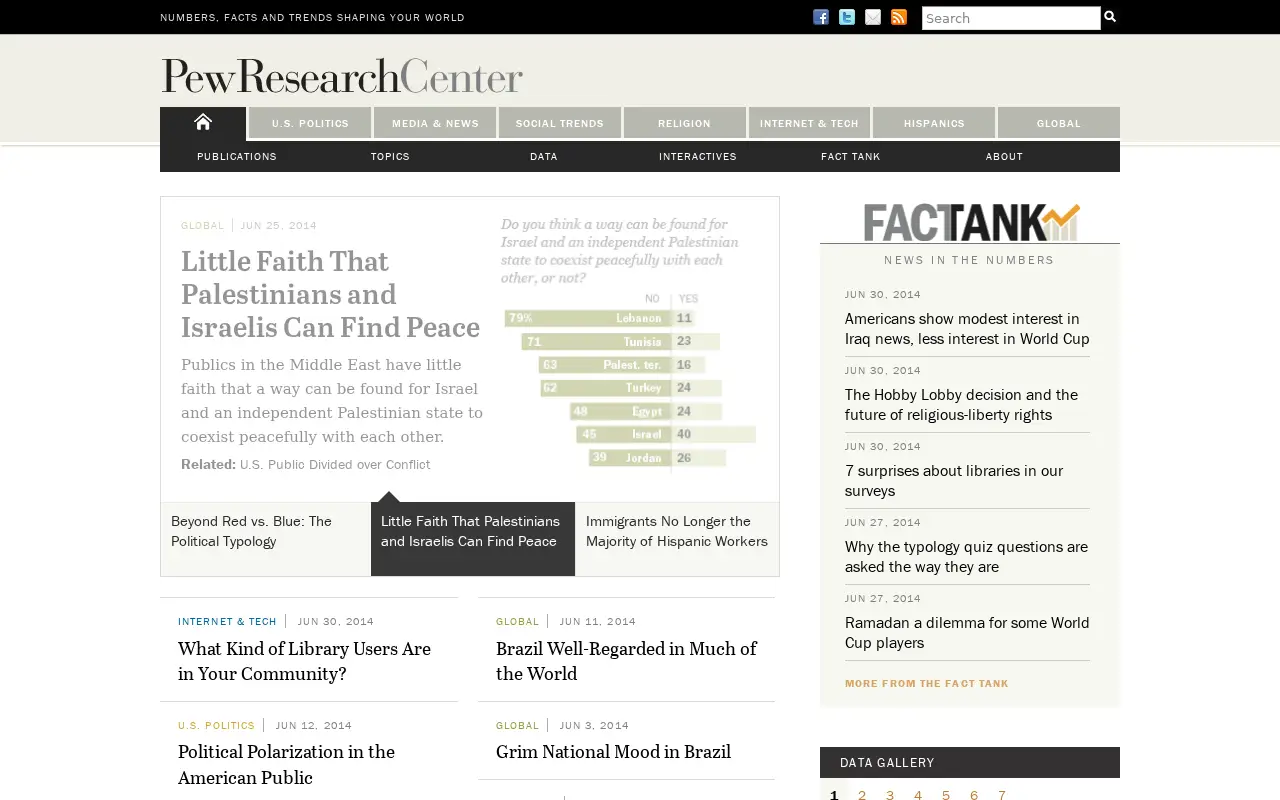The height and width of the screenshot is (800, 1280).
Task: Open the About menu item
Action: (x=1004, y=156)
